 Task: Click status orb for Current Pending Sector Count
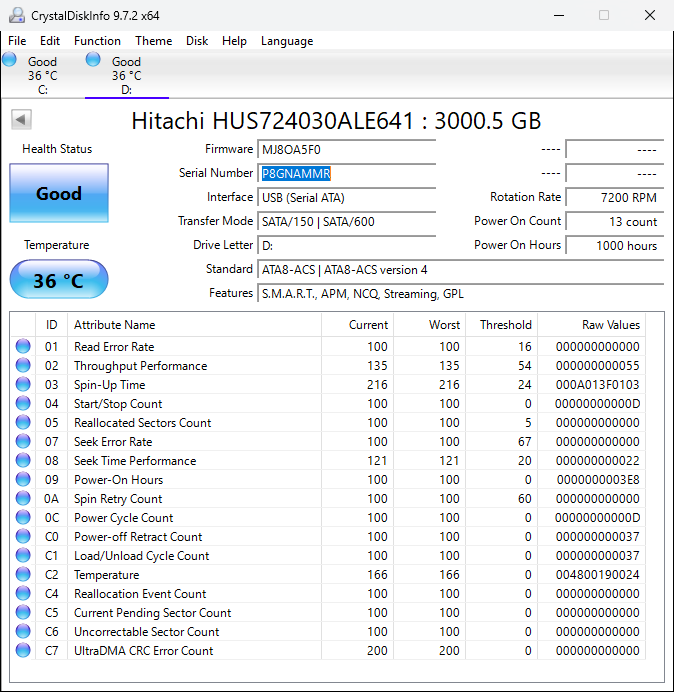(23, 612)
